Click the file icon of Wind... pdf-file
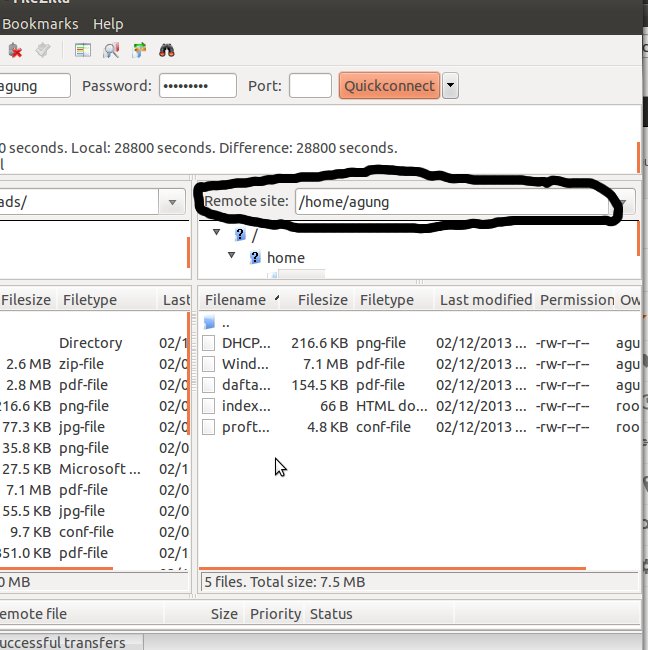 pyautogui.click(x=209, y=364)
